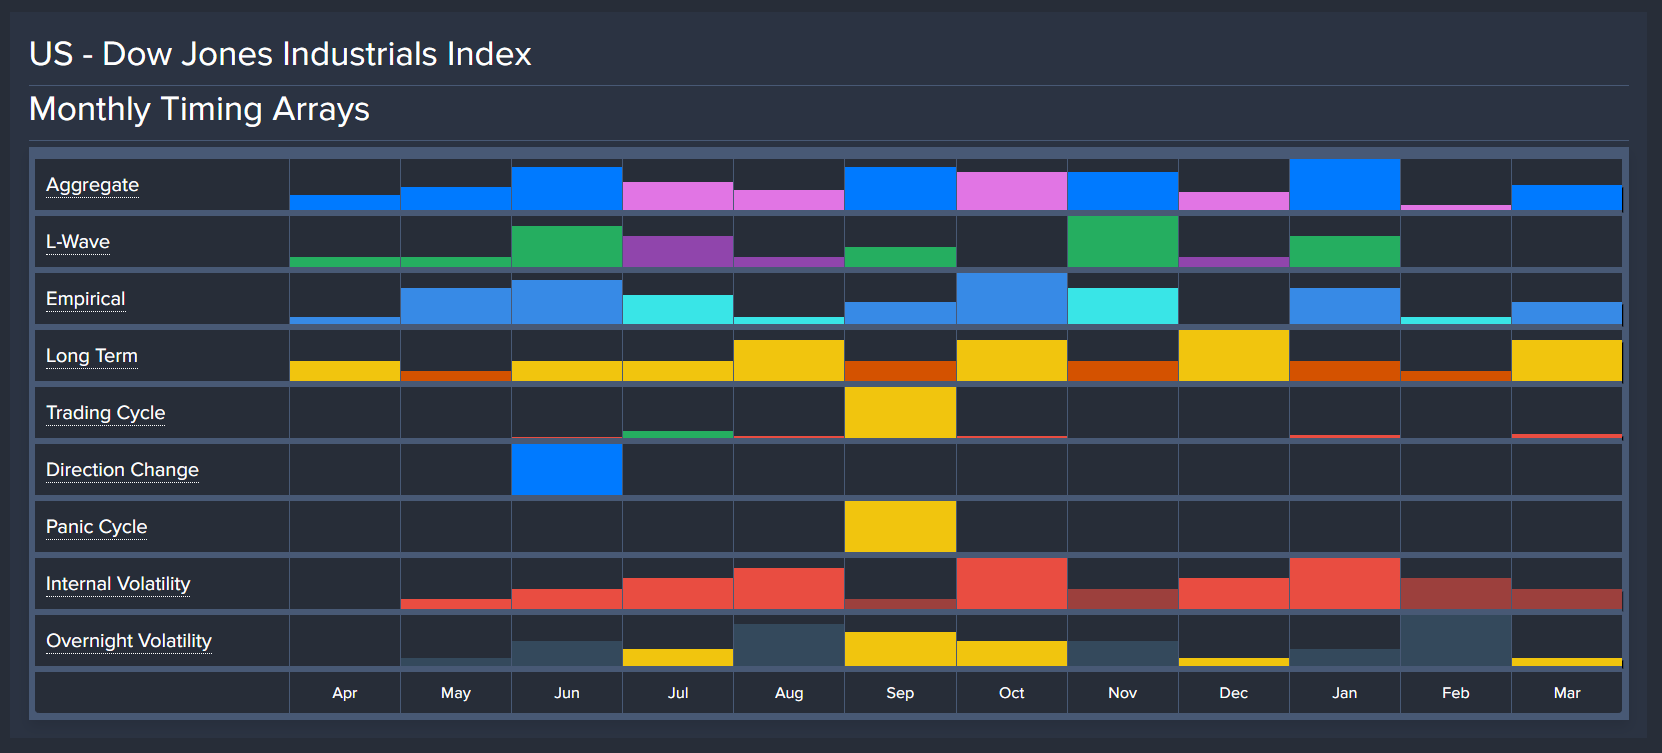1662x753 pixels.
Task: Click the green L-Wave bar in November
Action: tap(1122, 242)
